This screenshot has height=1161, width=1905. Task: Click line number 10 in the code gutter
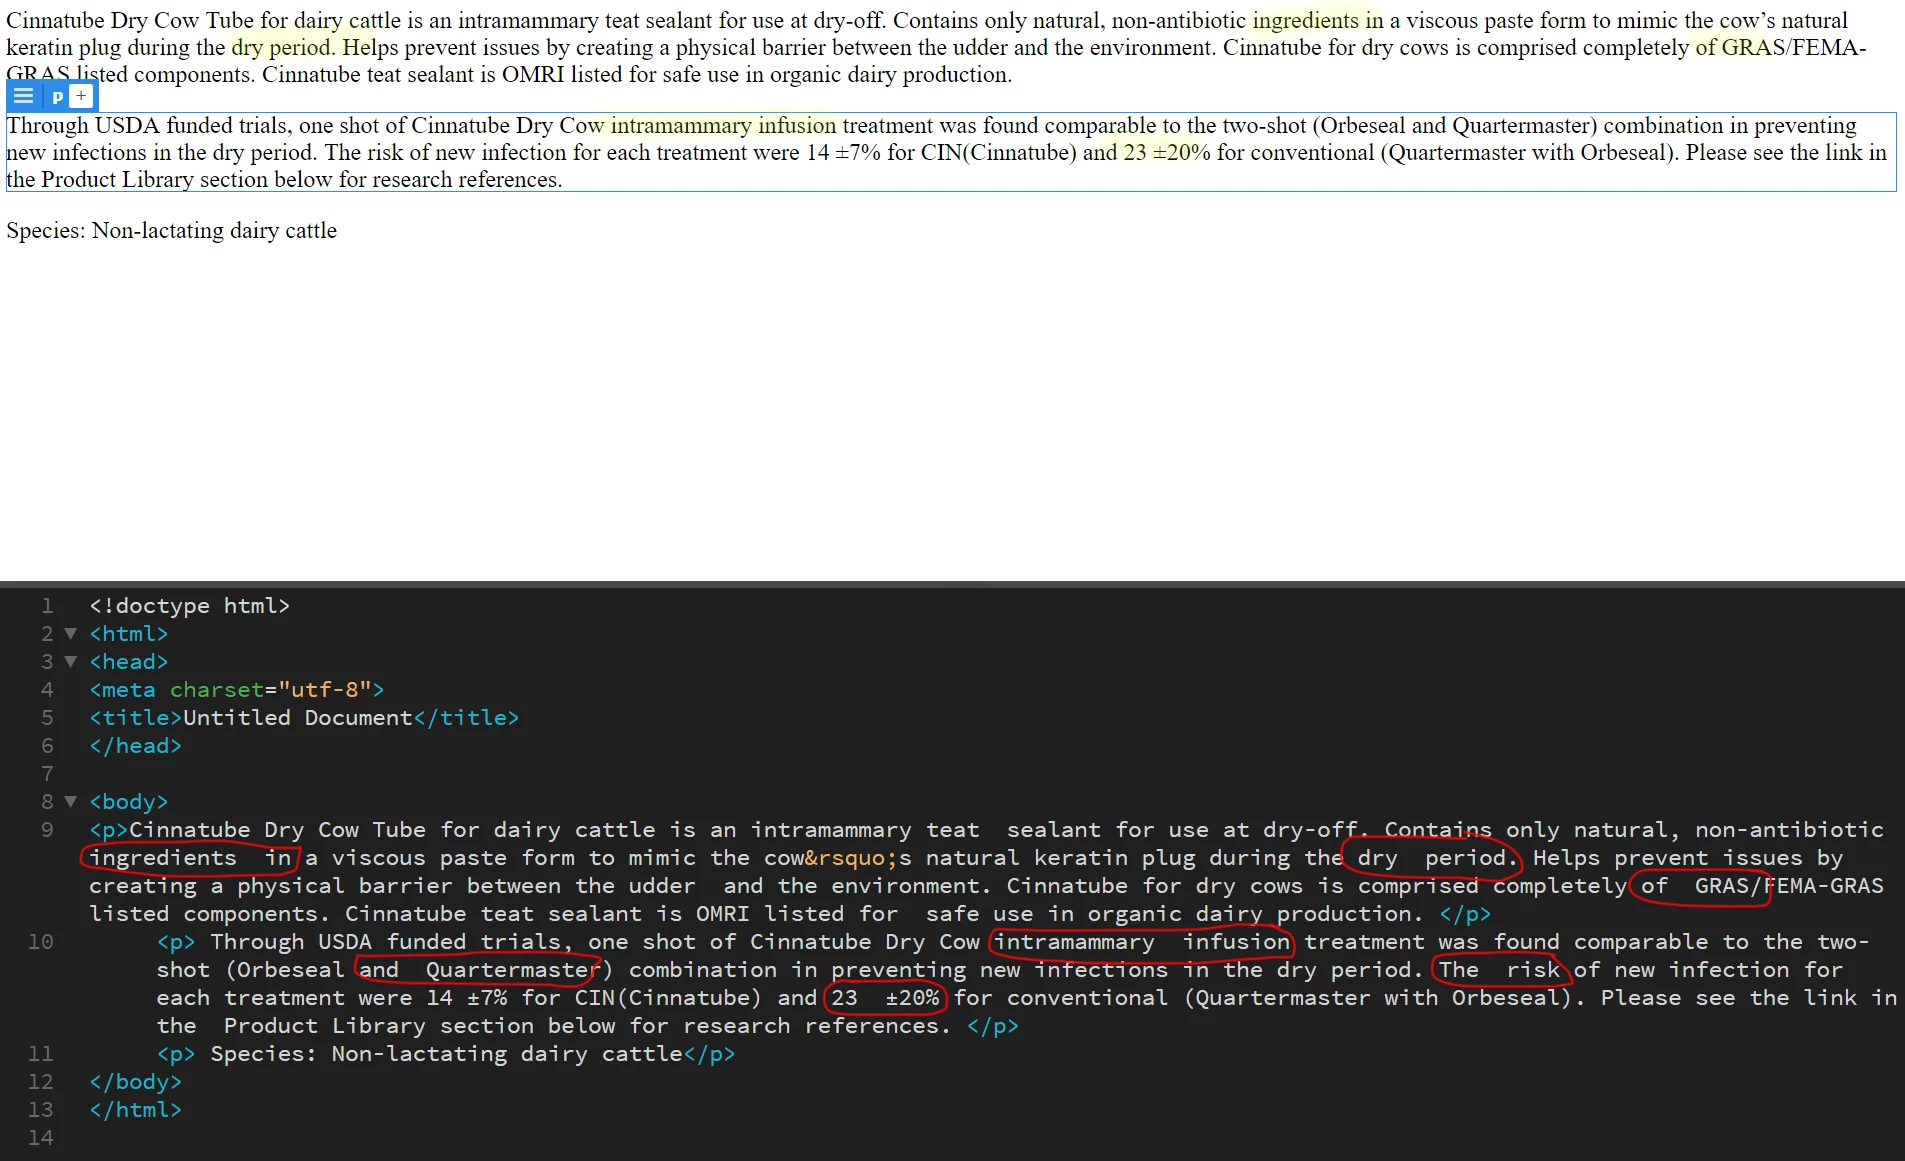coord(41,941)
